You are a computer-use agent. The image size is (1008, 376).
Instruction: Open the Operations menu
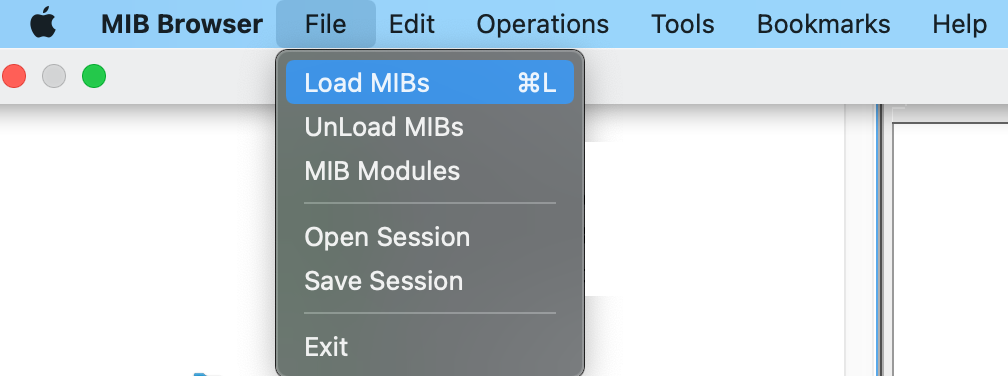(542, 24)
